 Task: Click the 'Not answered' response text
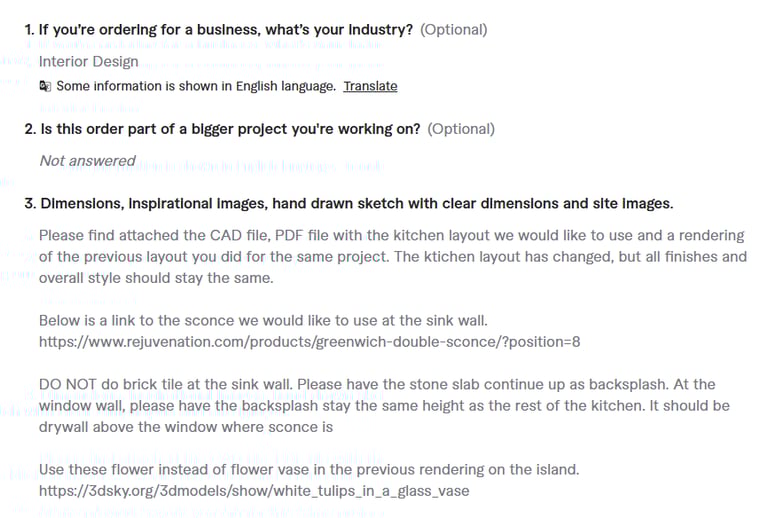click(x=88, y=161)
